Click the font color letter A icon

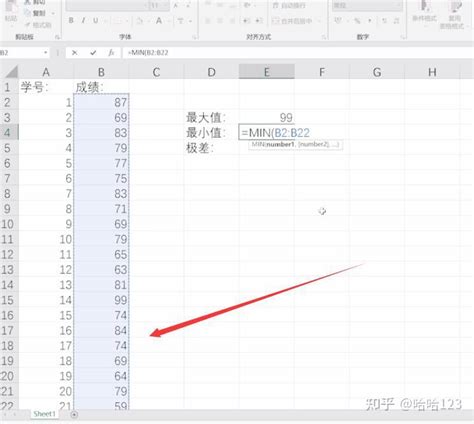159,21
